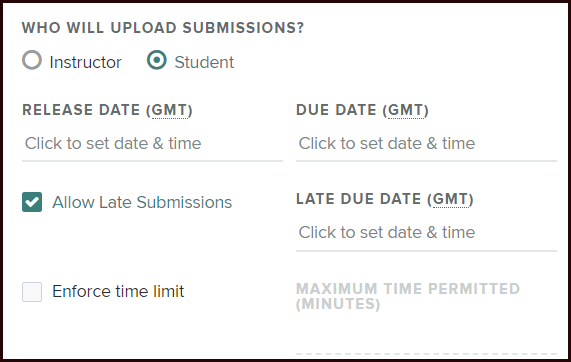Open the Due Date date-time field

point(426,144)
